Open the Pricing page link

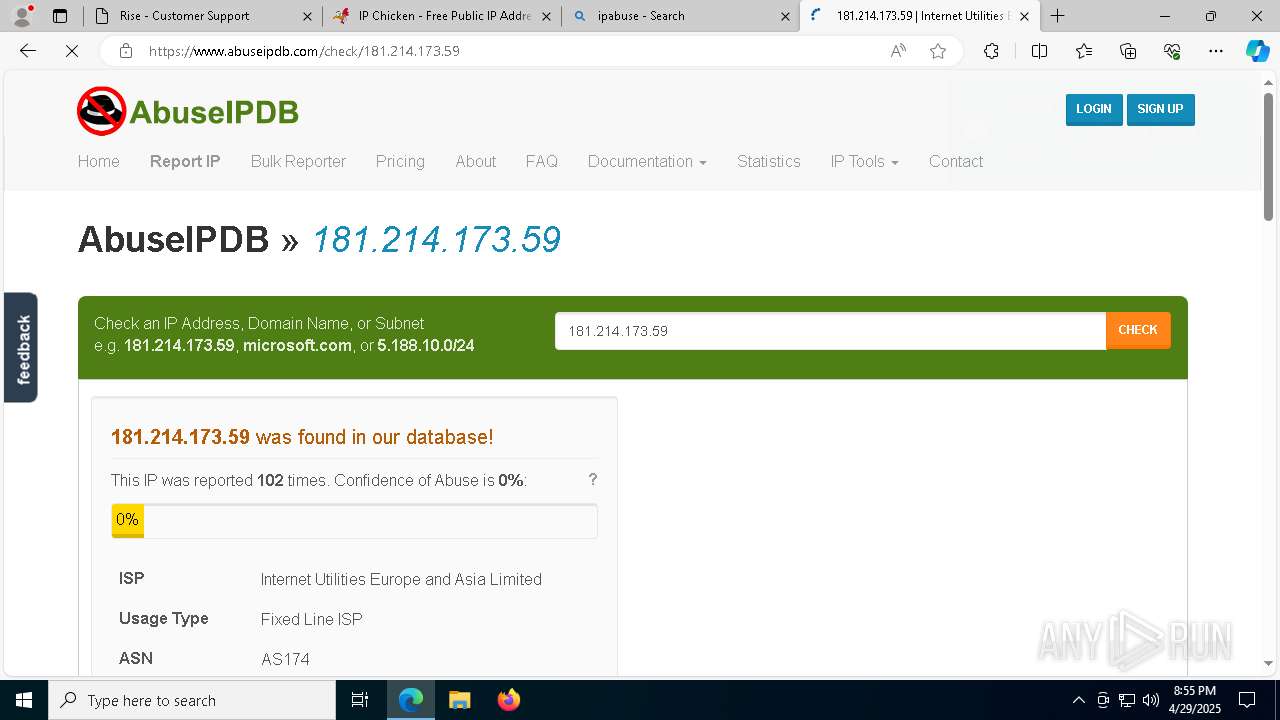pyautogui.click(x=400, y=161)
